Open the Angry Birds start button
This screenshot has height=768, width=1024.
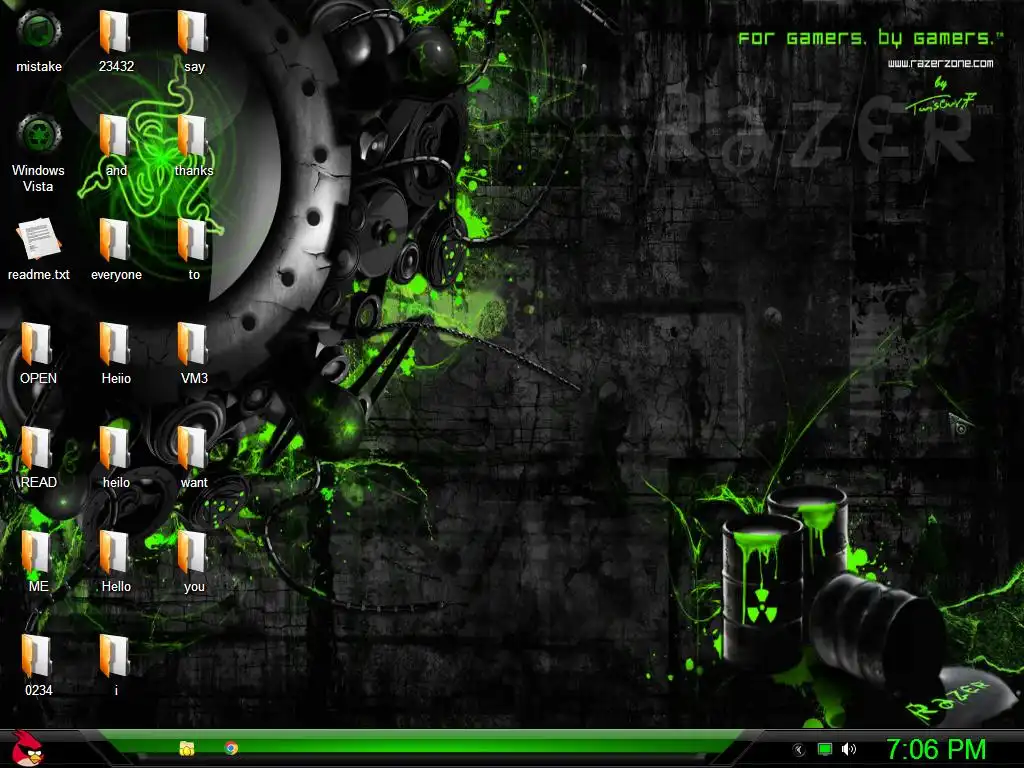(27, 748)
